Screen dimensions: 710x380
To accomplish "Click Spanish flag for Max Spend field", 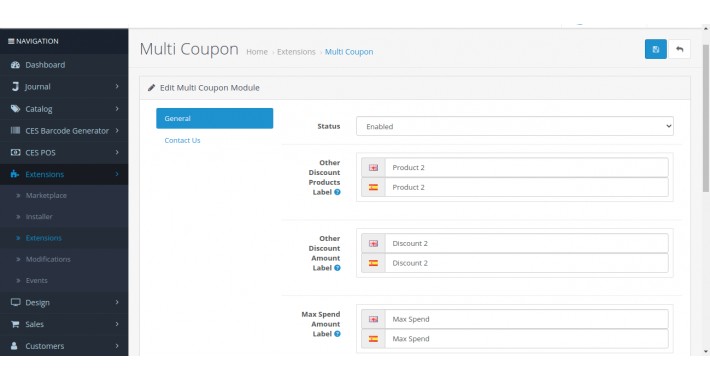I will (373, 339).
